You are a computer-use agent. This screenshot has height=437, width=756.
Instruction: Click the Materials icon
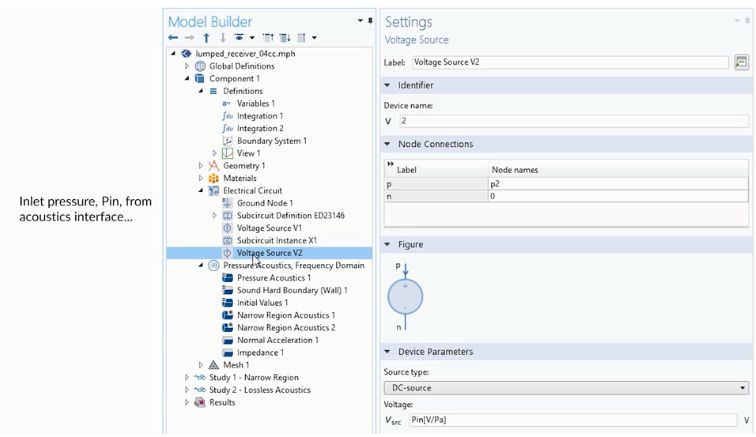tap(214, 178)
